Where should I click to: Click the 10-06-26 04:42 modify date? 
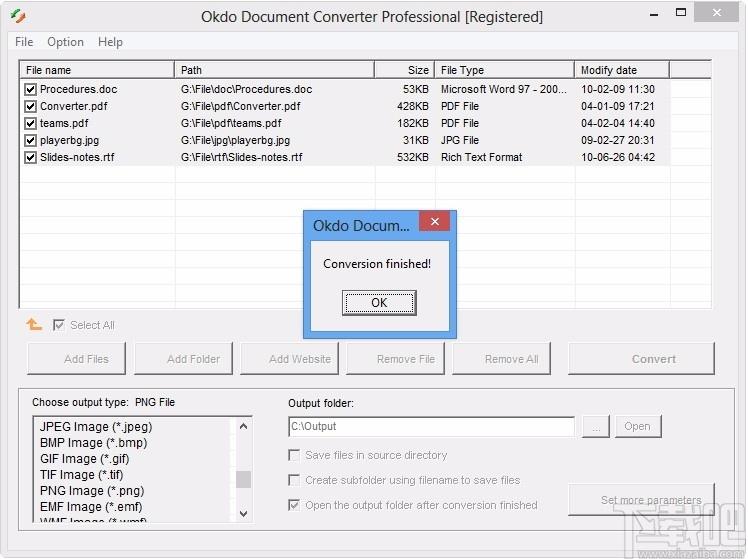click(x=618, y=157)
